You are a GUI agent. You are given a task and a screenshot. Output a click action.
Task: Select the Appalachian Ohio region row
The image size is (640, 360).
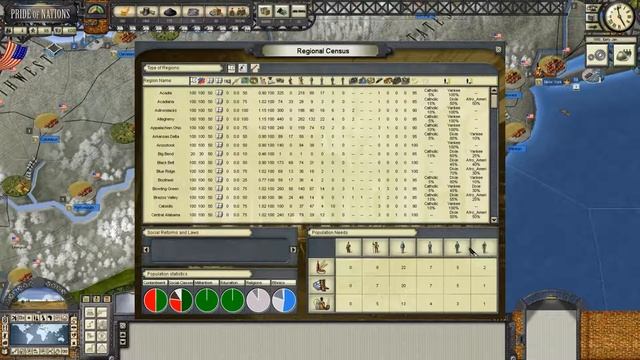tap(316, 128)
